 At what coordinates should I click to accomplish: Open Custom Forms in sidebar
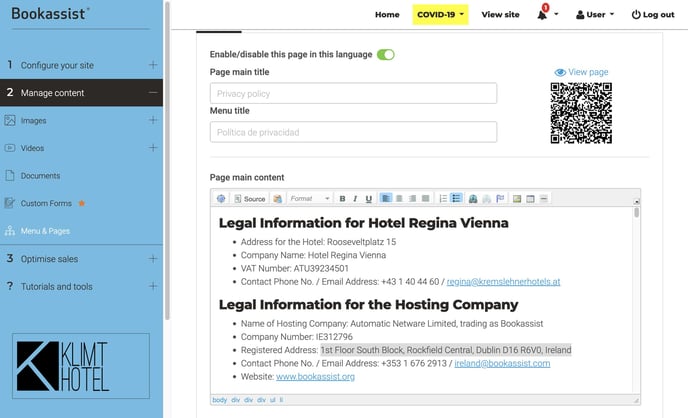click(x=46, y=203)
